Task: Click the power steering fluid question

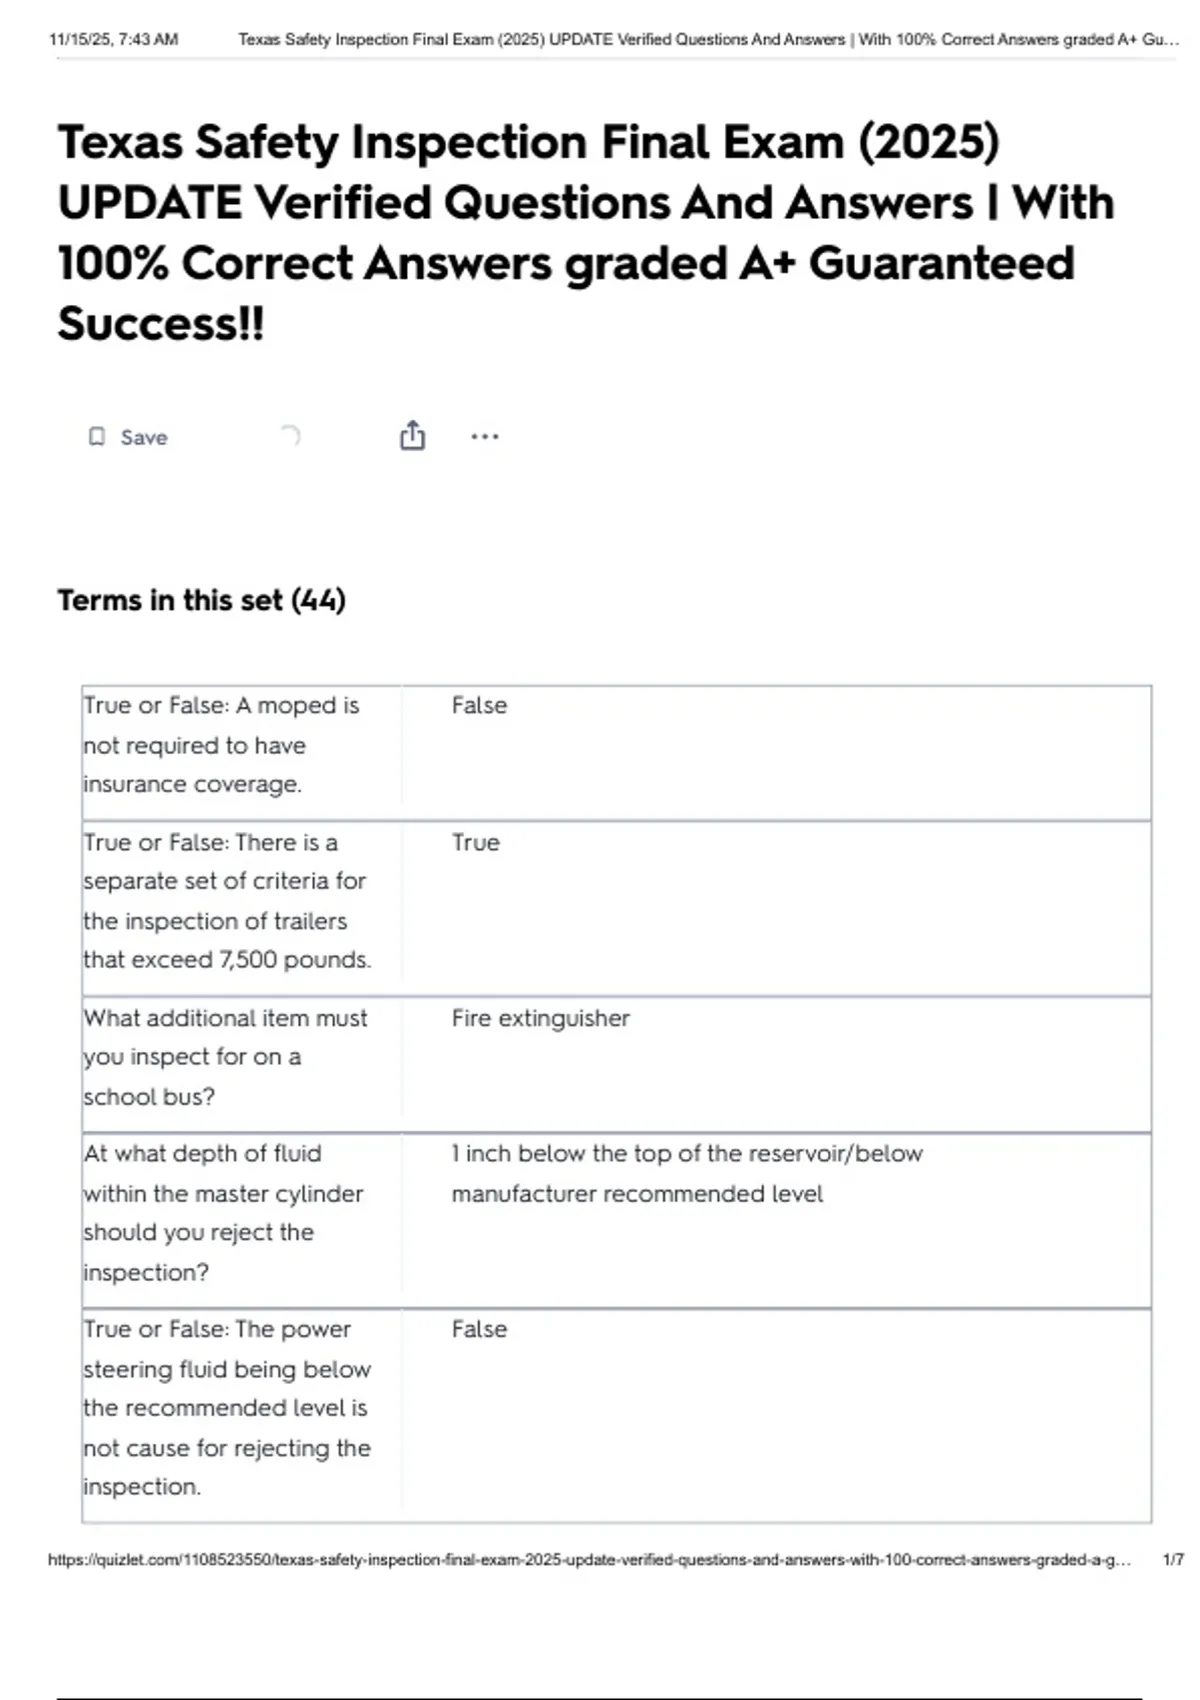Action: [227, 1408]
